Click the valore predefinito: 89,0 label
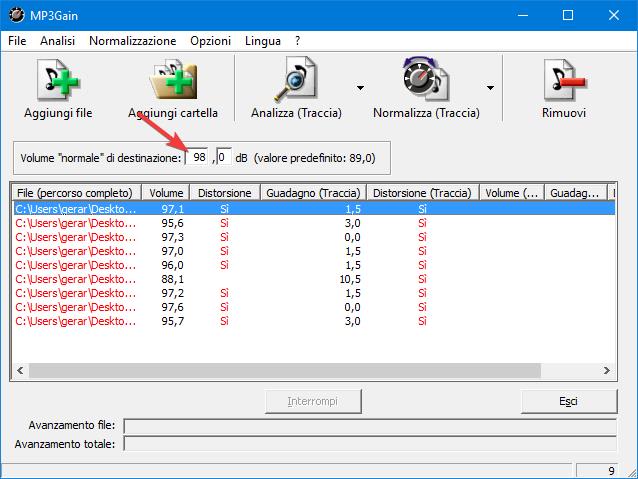This screenshot has height=479, width=638. (x=314, y=158)
